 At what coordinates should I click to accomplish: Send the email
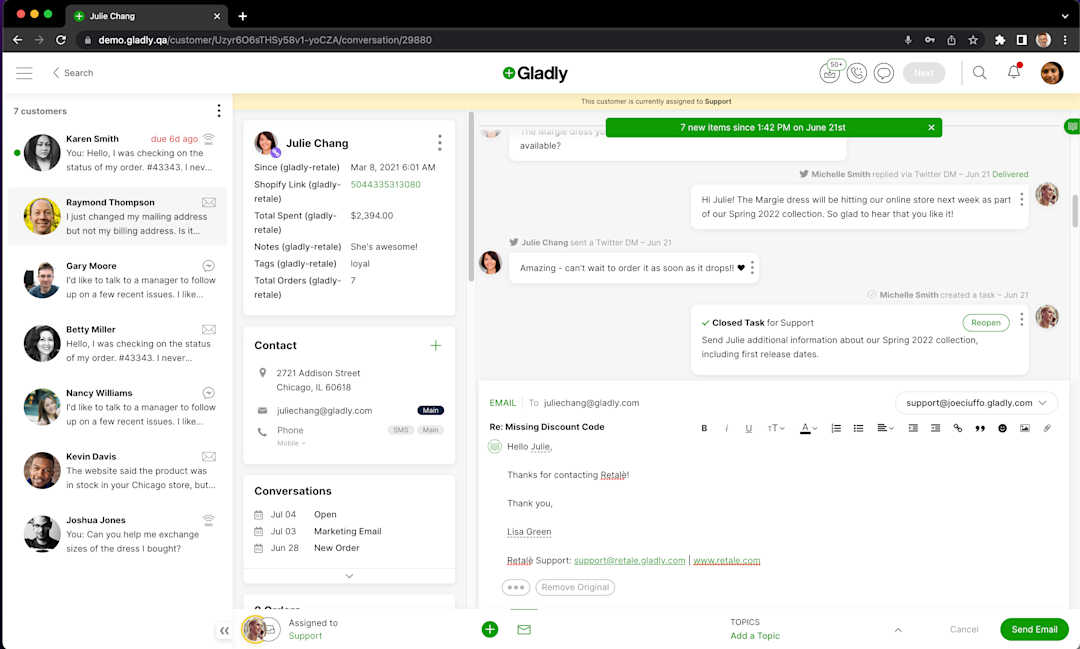point(1034,630)
